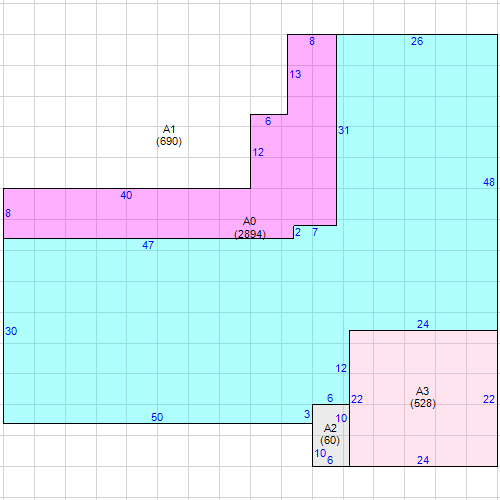Click the 50 dimension label
The width and height of the screenshot is (500, 500).
coord(157,417)
